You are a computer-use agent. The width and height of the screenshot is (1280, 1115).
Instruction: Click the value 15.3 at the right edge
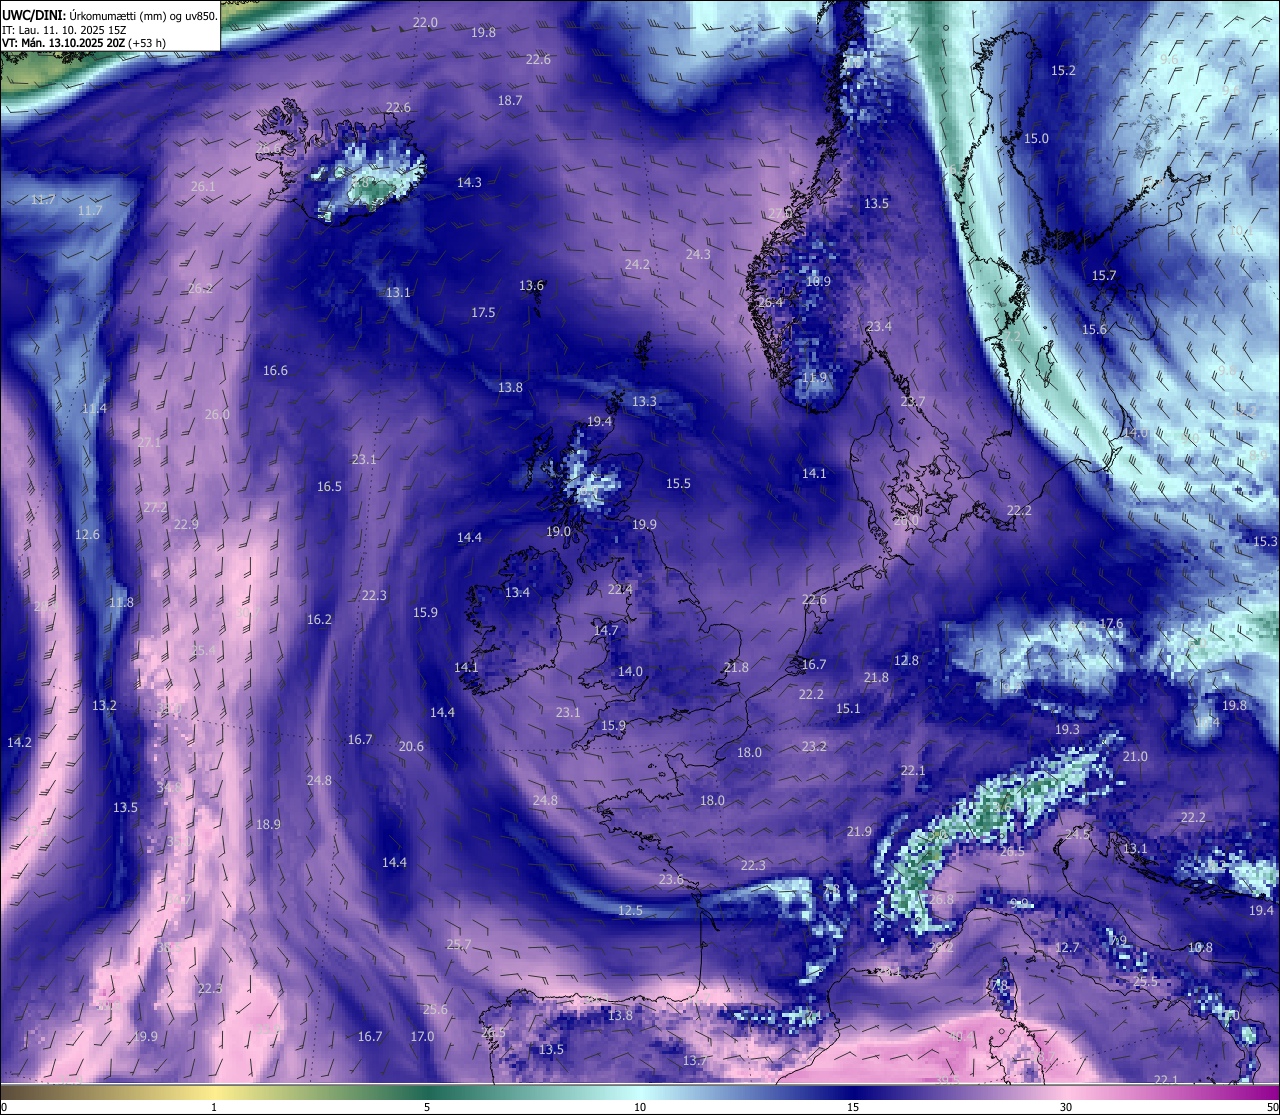[1265, 541]
